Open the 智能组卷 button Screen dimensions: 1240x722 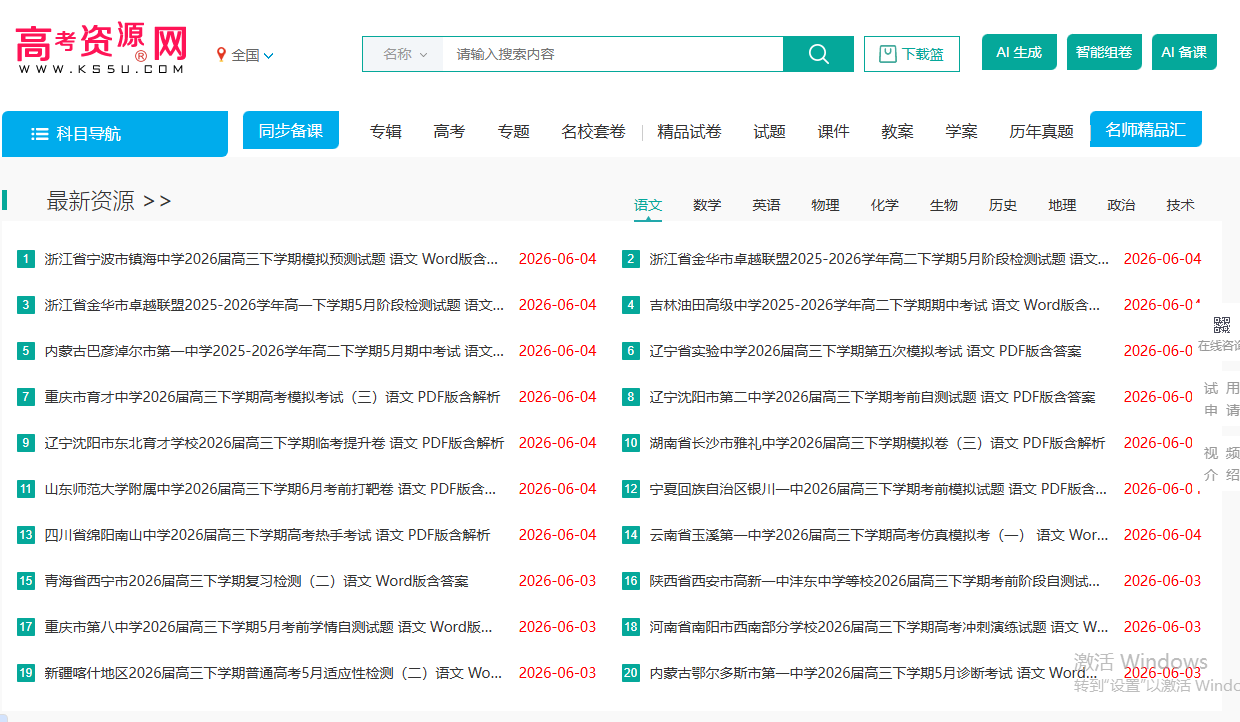coord(1104,52)
